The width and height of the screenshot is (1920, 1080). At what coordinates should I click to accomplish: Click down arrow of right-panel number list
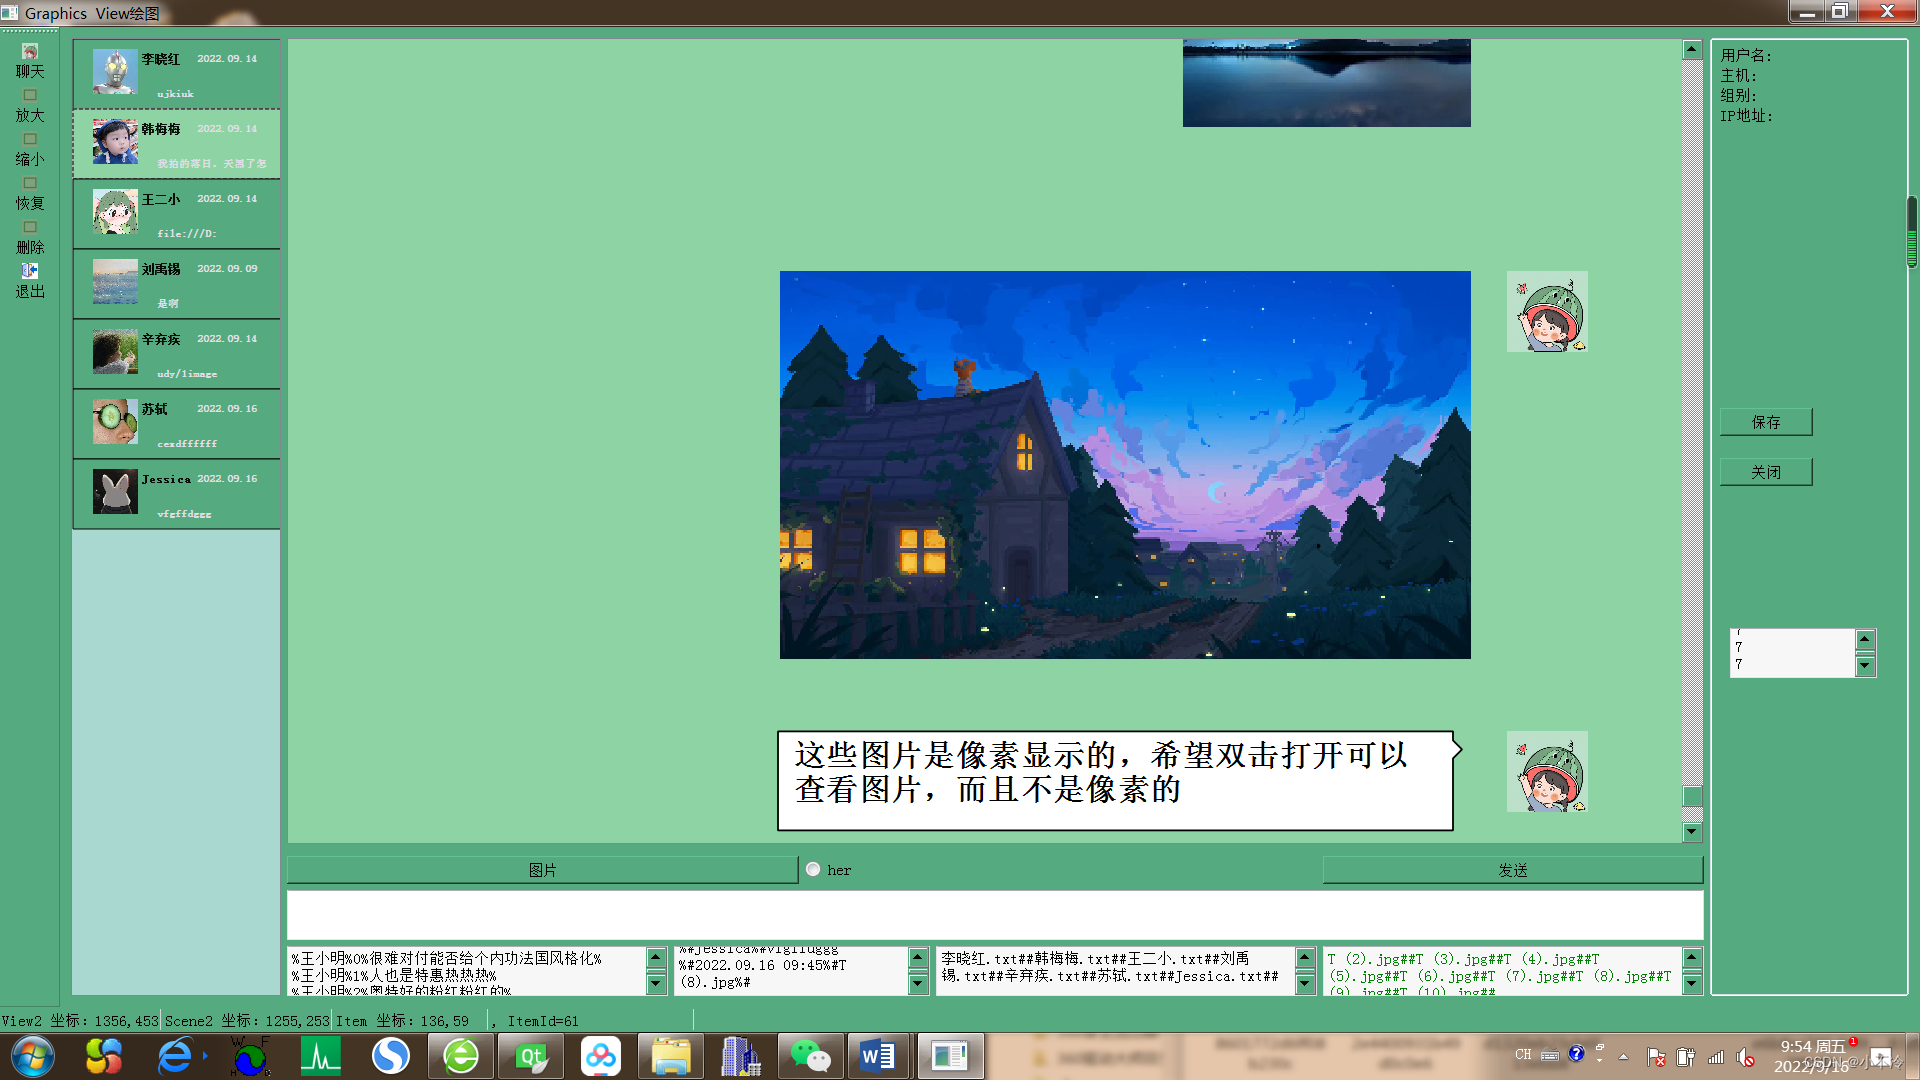[1865, 666]
